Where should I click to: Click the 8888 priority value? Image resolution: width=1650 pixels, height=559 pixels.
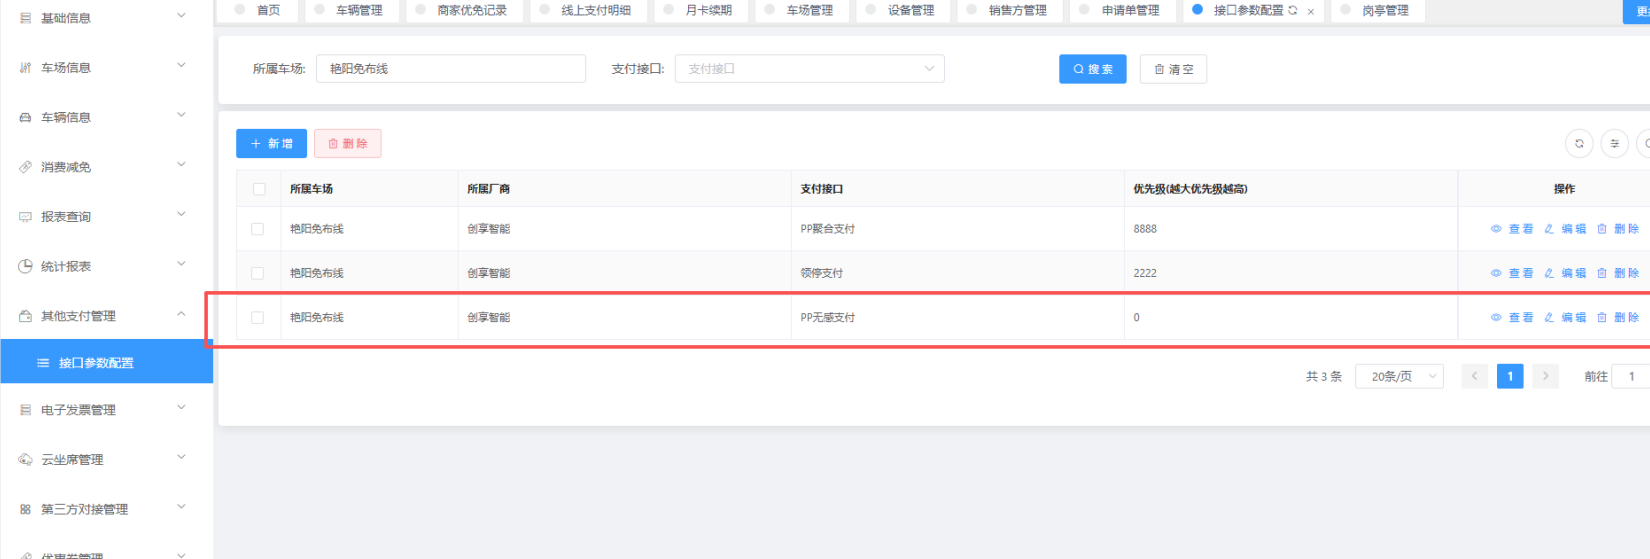(1145, 229)
